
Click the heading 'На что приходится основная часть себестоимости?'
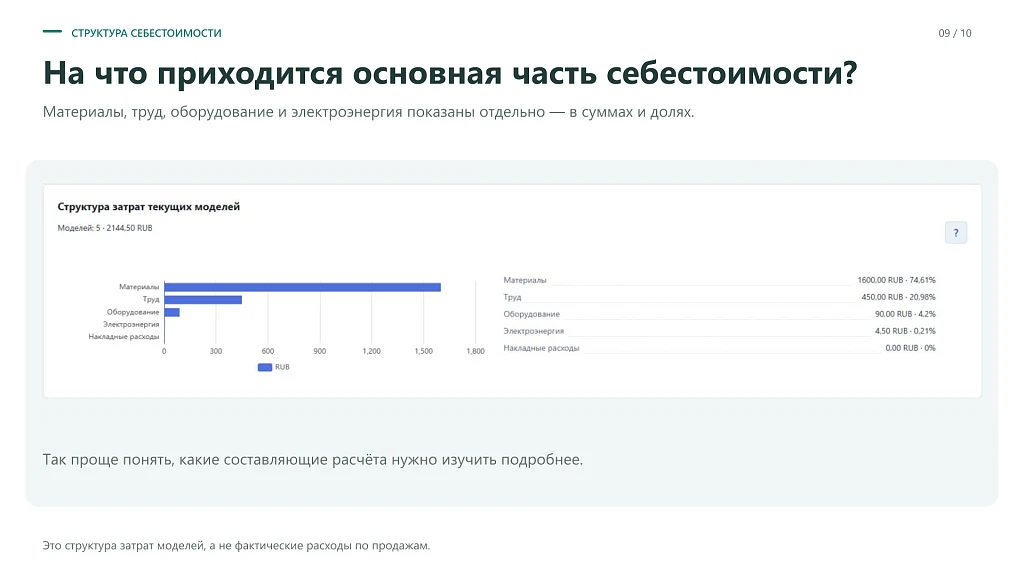coord(450,72)
